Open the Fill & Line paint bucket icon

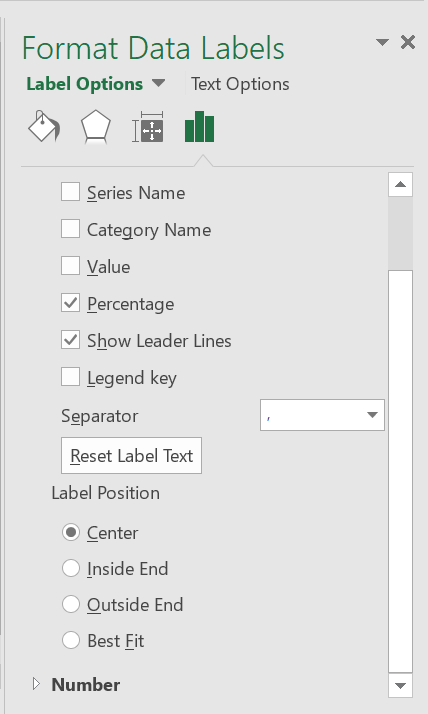point(44,127)
